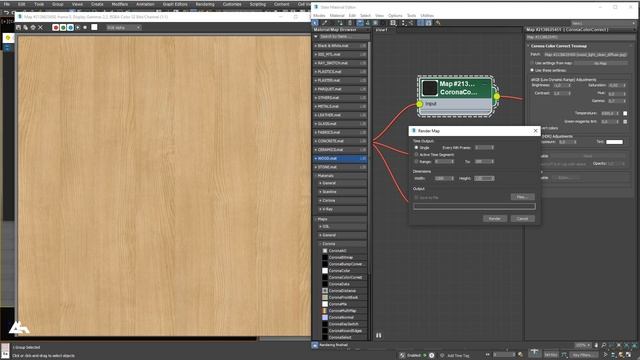Select CoronaColorCorrect map in browser
This screenshot has height=360, width=640.
(x=344, y=278)
